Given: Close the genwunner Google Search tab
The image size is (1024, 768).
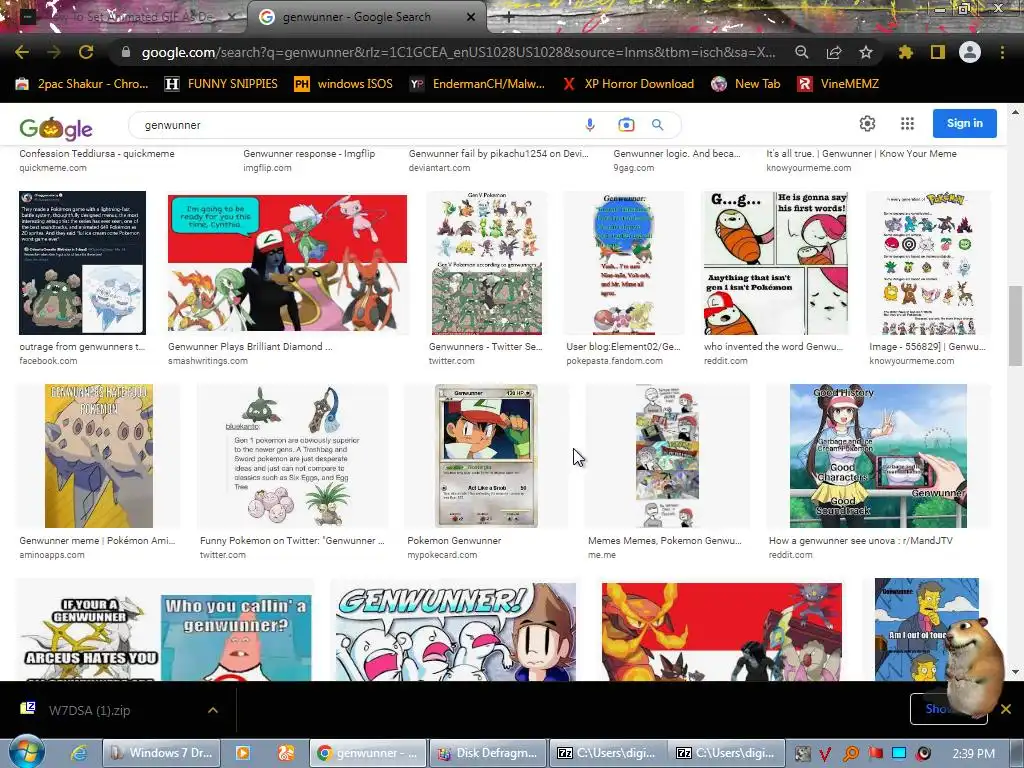Looking at the screenshot, I should (471, 17).
